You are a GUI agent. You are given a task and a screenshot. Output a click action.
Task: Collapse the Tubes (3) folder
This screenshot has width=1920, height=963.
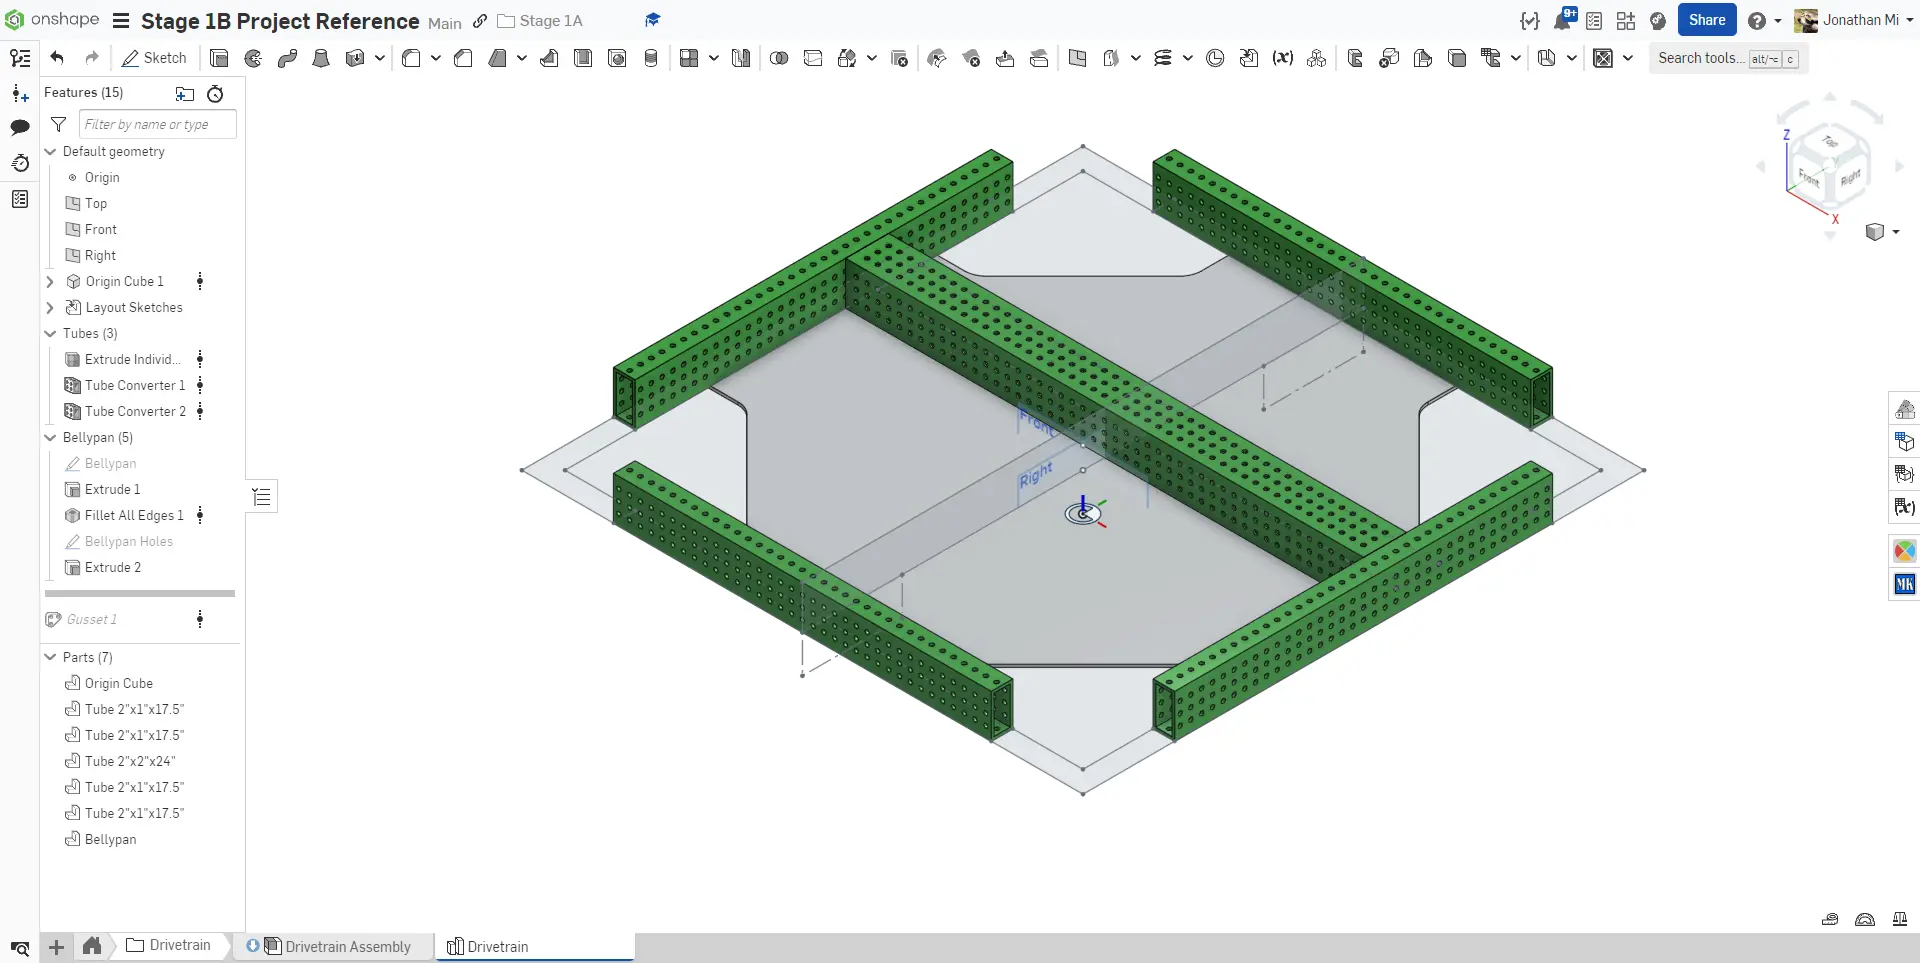(x=50, y=334)
